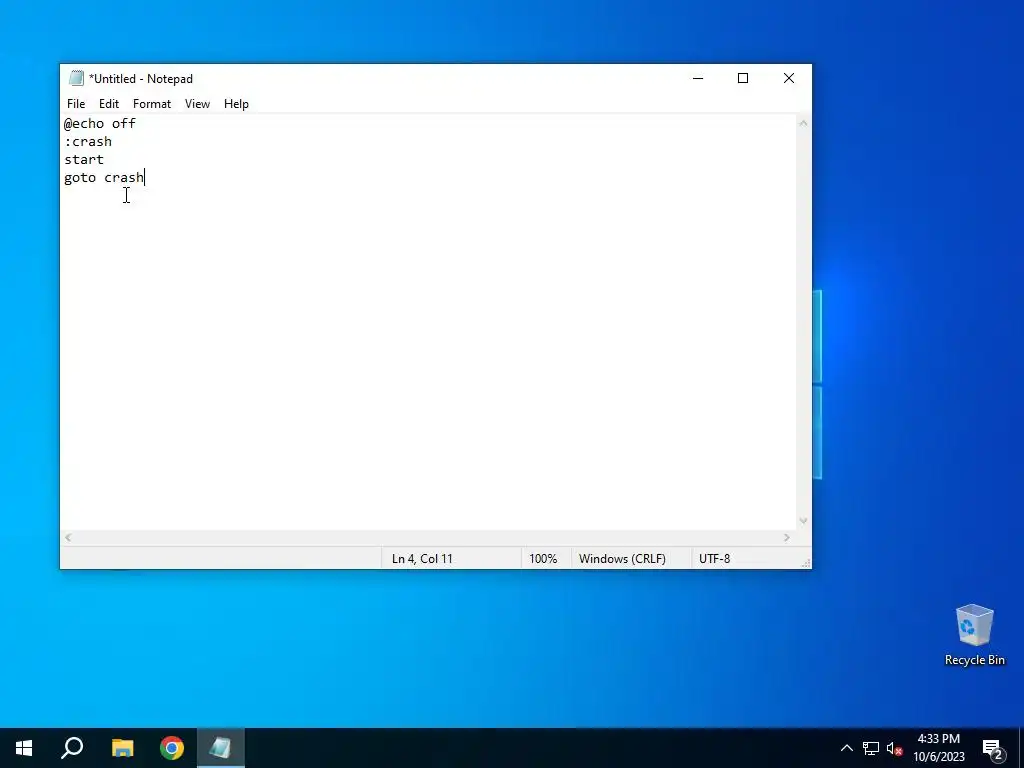Select the Notepad taskbar button
Image resolution: width=1024 pixels, height=768 pixels.
coord(221,748)
